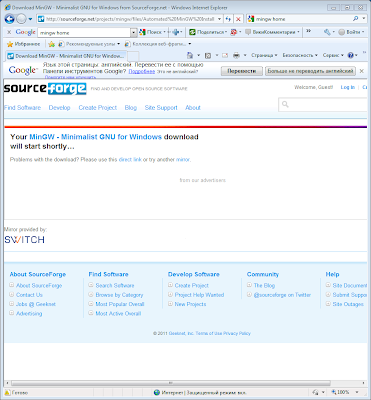Click the Blog navigation link
Viewport: 371px width, 400px height.
click(131, 108)
